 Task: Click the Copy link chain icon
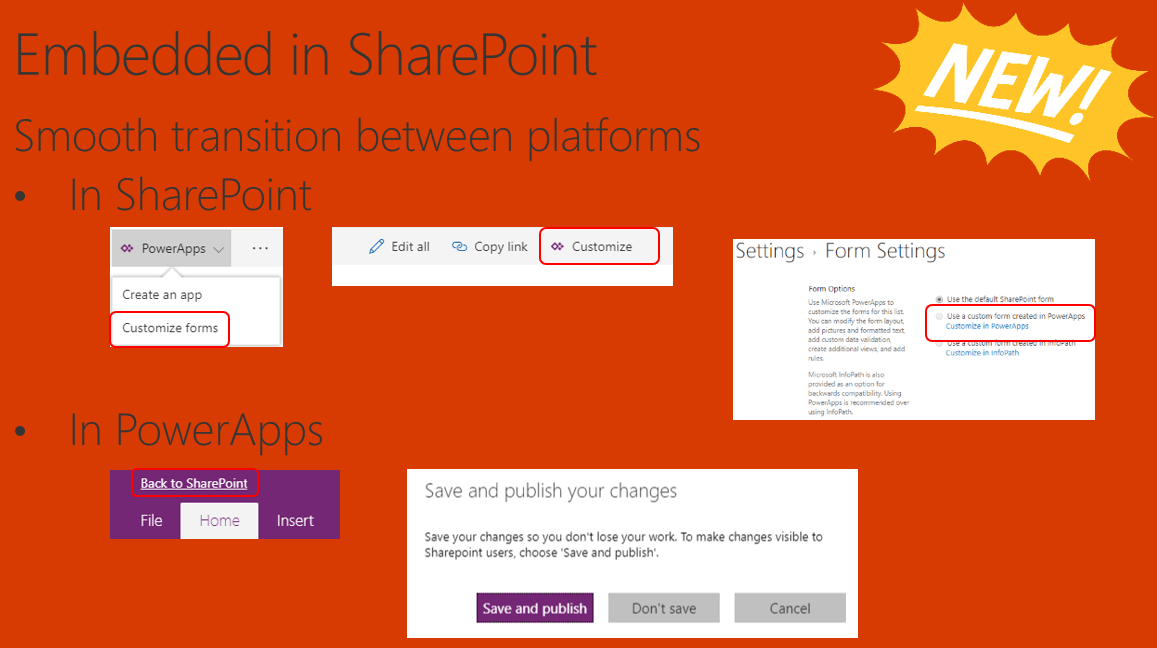coord(460,247)
